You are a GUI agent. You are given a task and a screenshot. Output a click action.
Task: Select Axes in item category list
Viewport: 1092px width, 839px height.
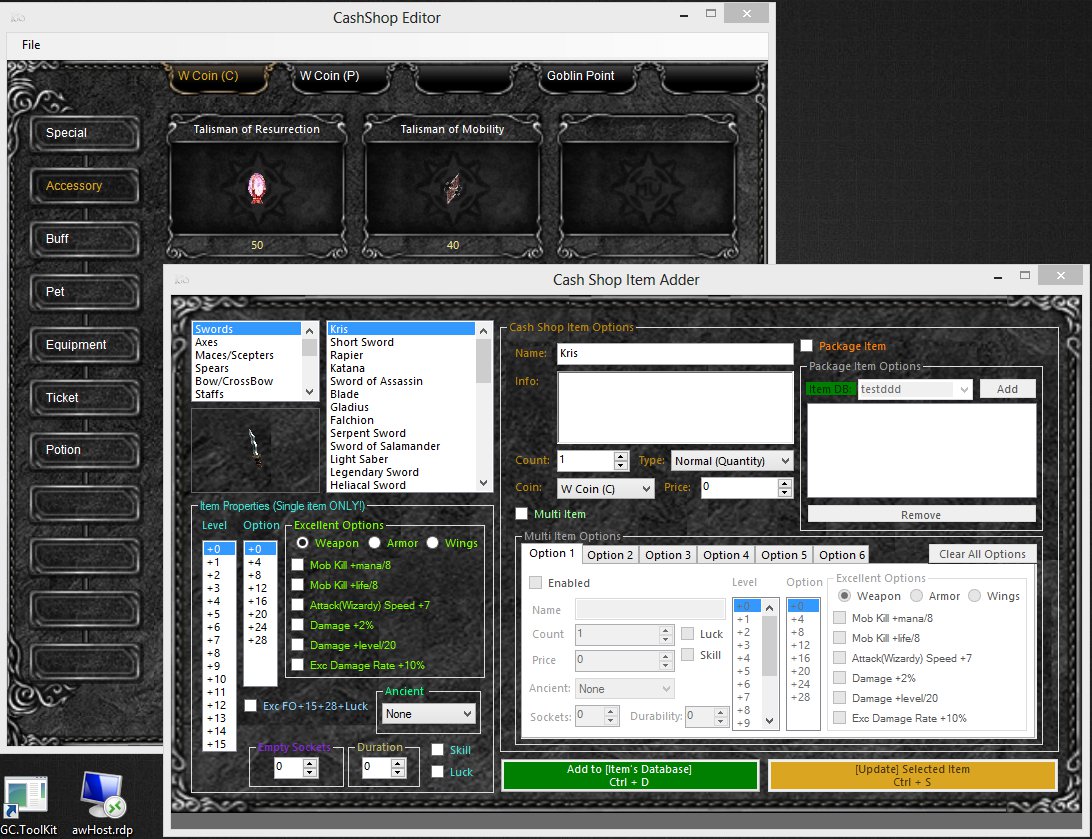tap(247, 342)
